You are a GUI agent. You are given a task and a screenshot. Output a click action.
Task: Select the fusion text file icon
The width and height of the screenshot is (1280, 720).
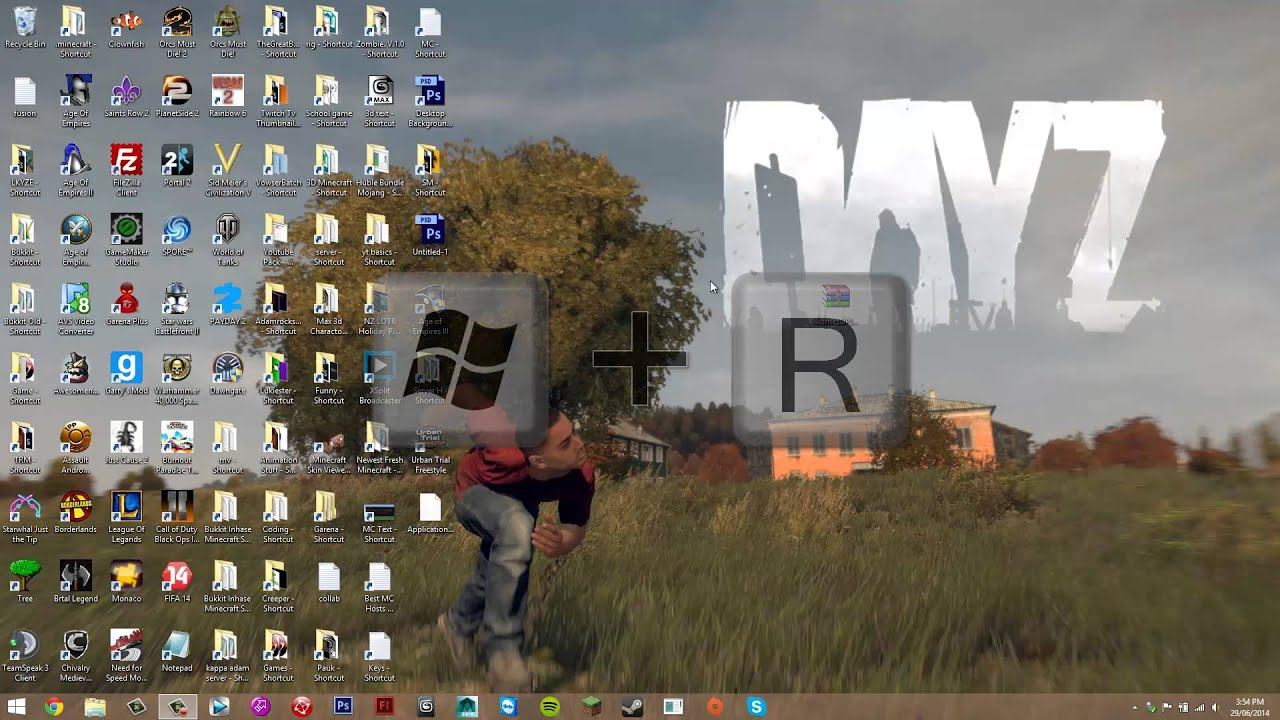tap(25, 96)
